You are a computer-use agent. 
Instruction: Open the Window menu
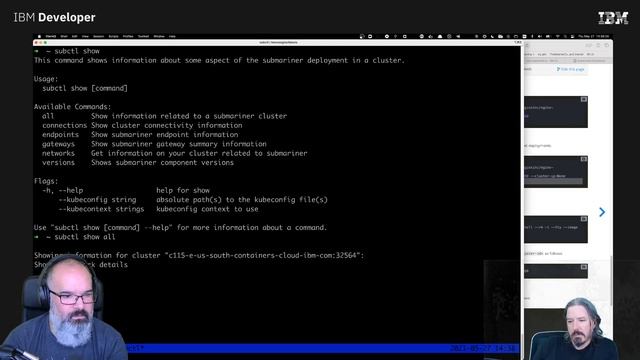pos(159,36)
